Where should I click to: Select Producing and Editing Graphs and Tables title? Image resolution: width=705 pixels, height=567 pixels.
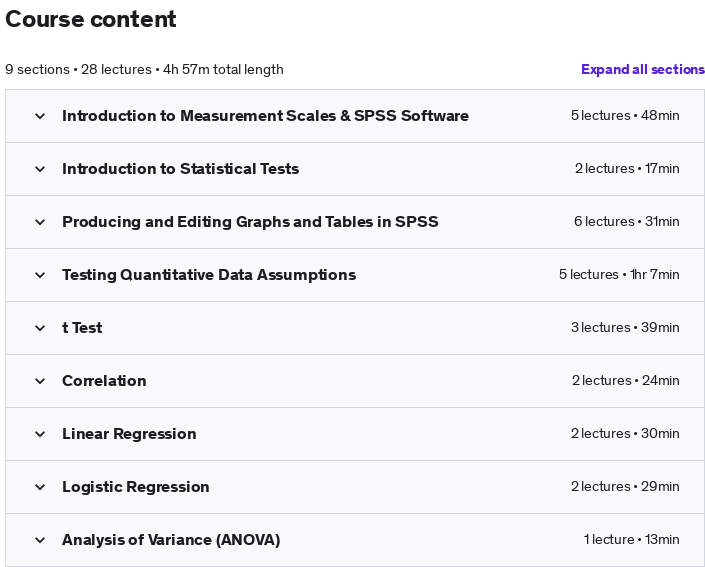coord(250,222)
